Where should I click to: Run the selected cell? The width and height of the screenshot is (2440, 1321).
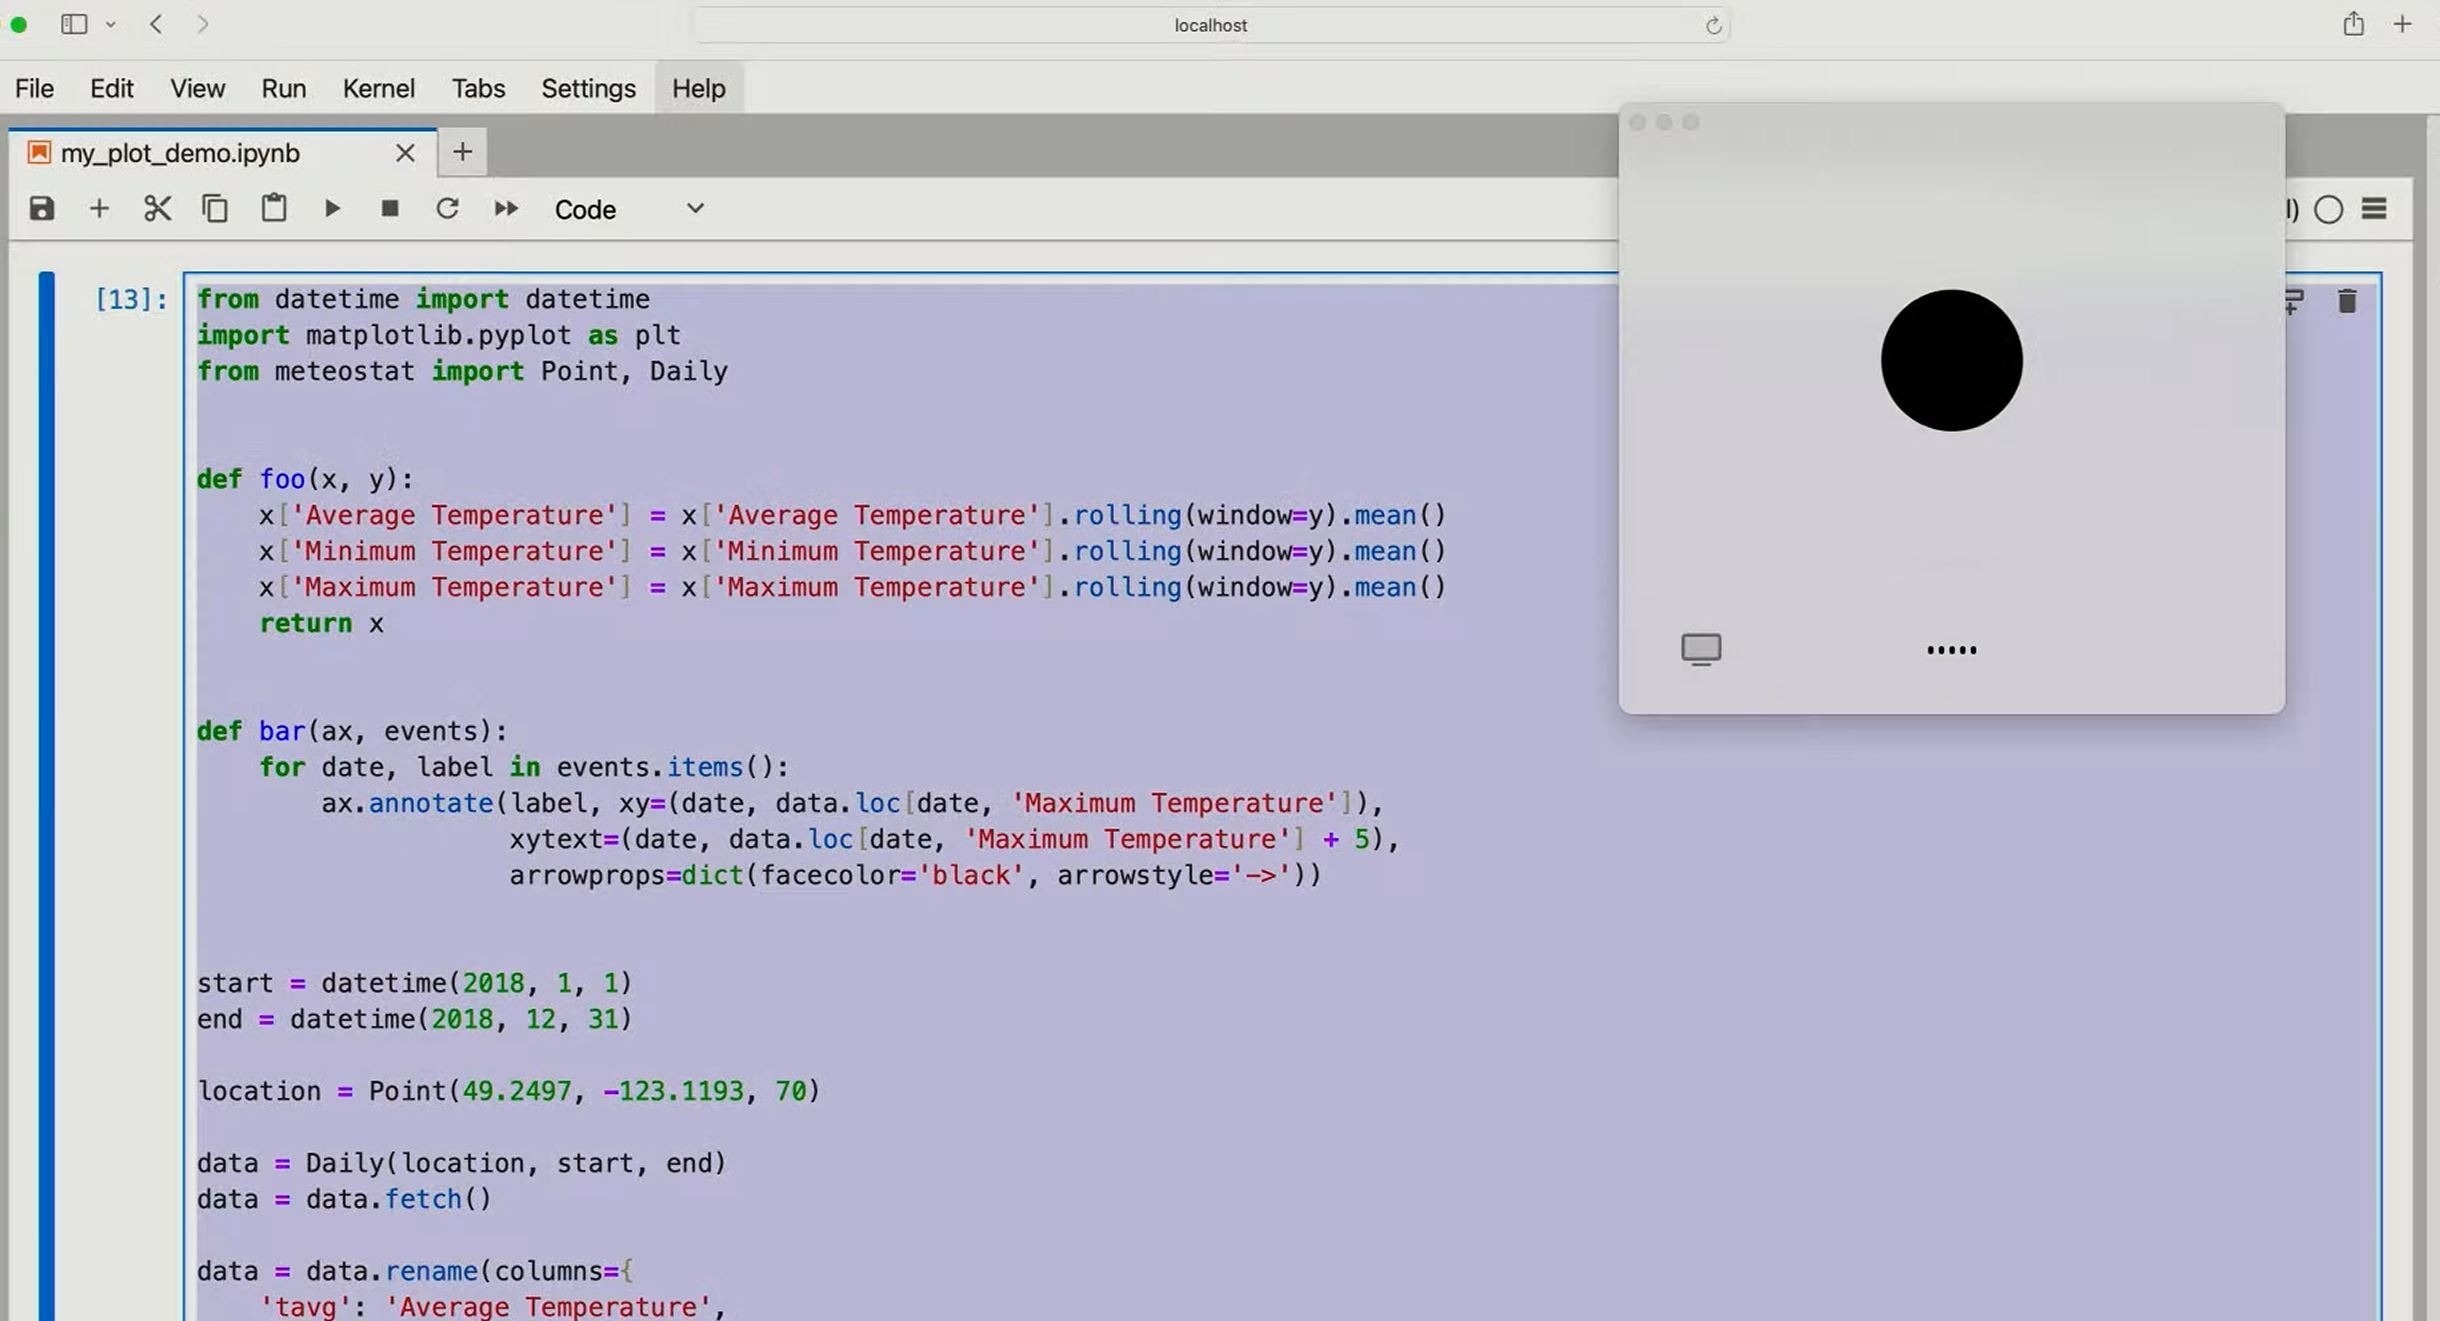(x=332, y=209)
